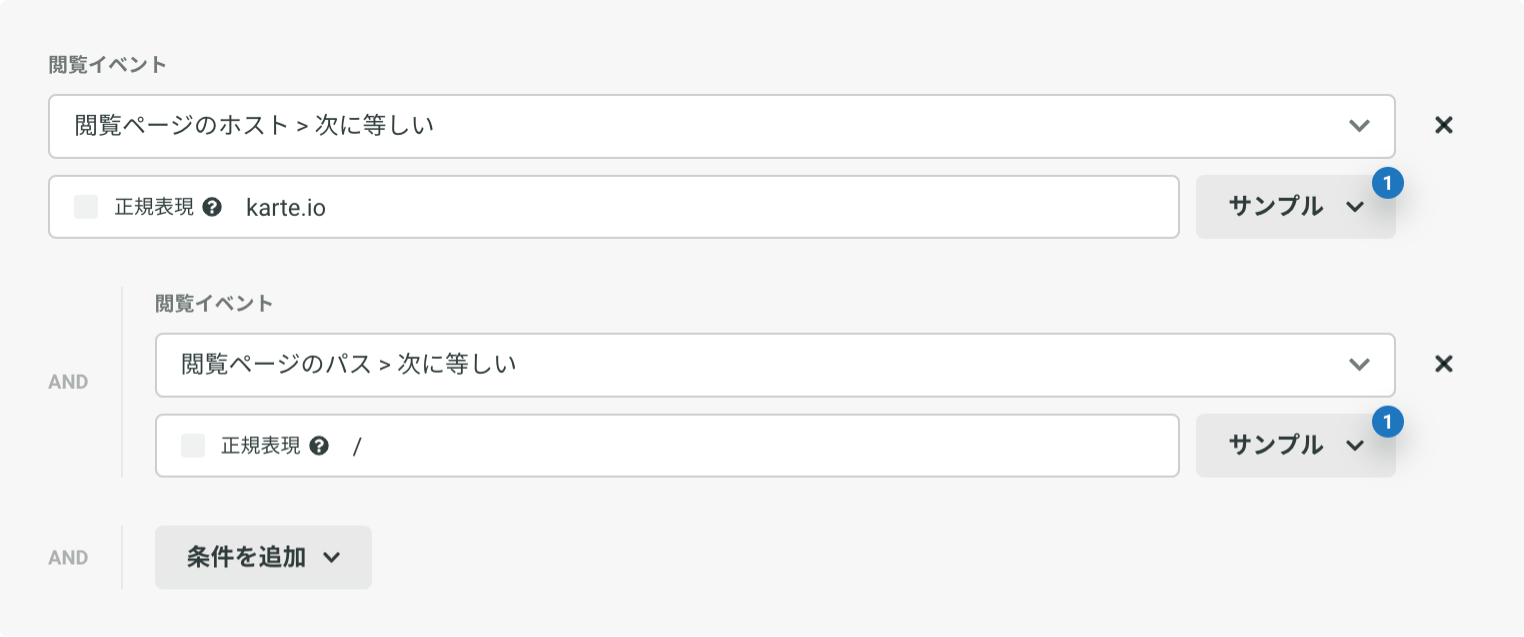Open 閲覧ページのパス > 次に等しい dropdown

pos(775,365)
